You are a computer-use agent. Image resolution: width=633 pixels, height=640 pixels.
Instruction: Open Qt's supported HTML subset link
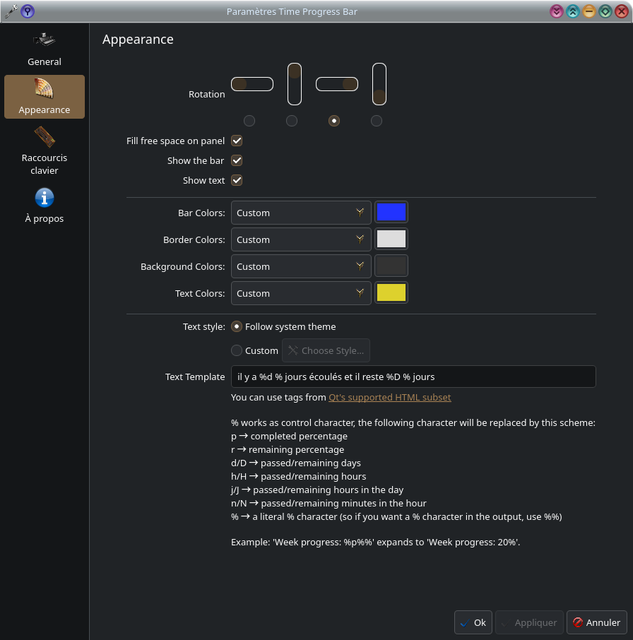[390, 397]
